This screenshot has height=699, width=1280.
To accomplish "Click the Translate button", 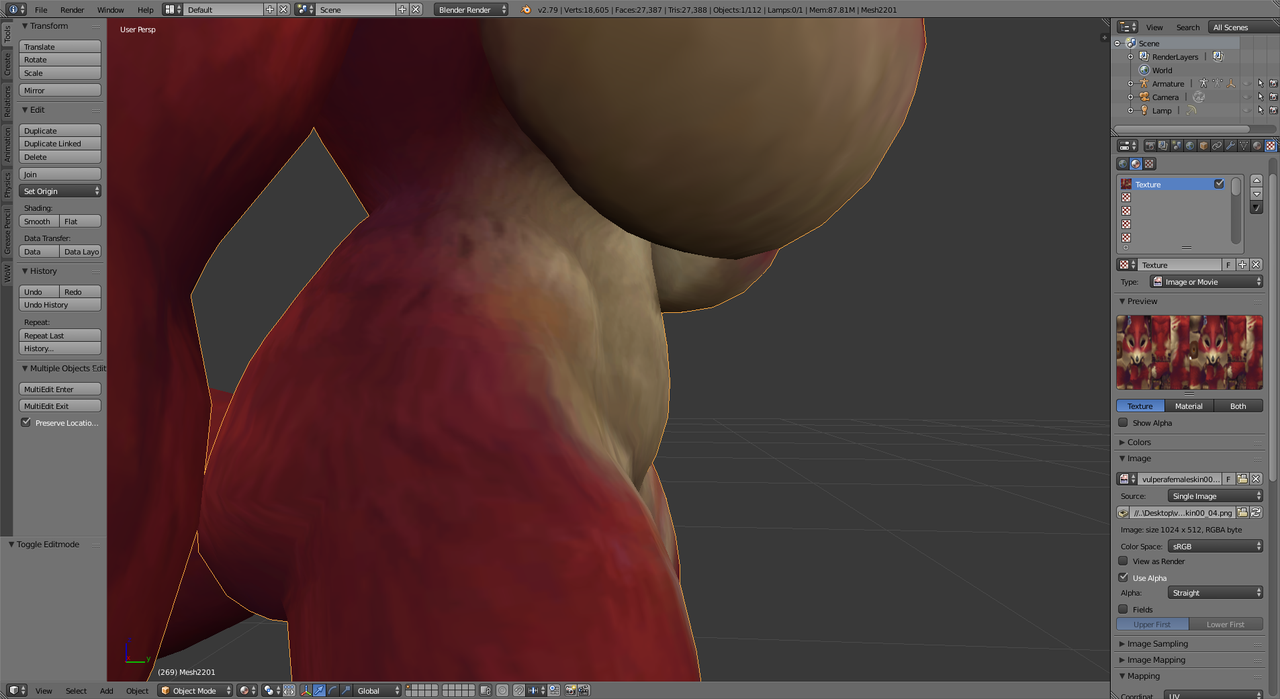I will [x=61, y=47].
